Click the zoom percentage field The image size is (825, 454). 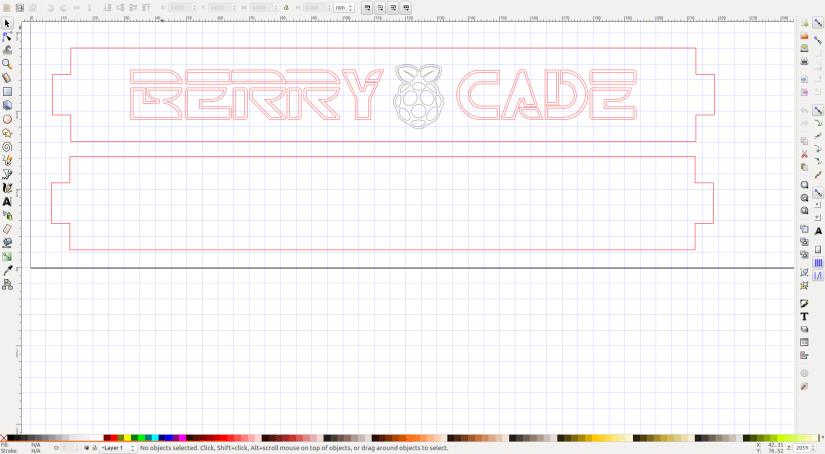pos(803,448)
